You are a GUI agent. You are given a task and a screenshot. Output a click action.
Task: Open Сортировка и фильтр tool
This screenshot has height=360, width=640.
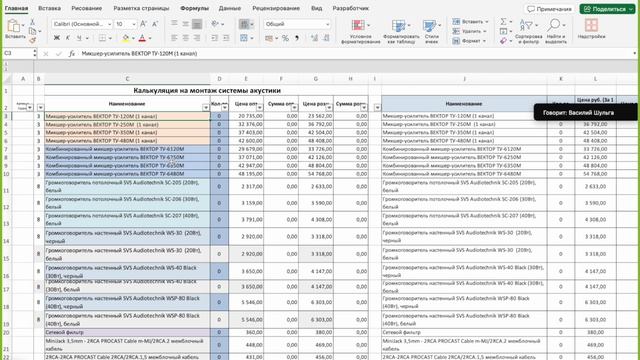pyautogui.click(x=528, y=31)
